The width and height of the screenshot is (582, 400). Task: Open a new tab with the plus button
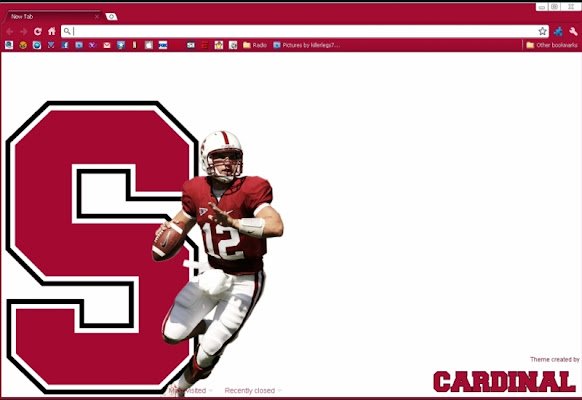111,17
